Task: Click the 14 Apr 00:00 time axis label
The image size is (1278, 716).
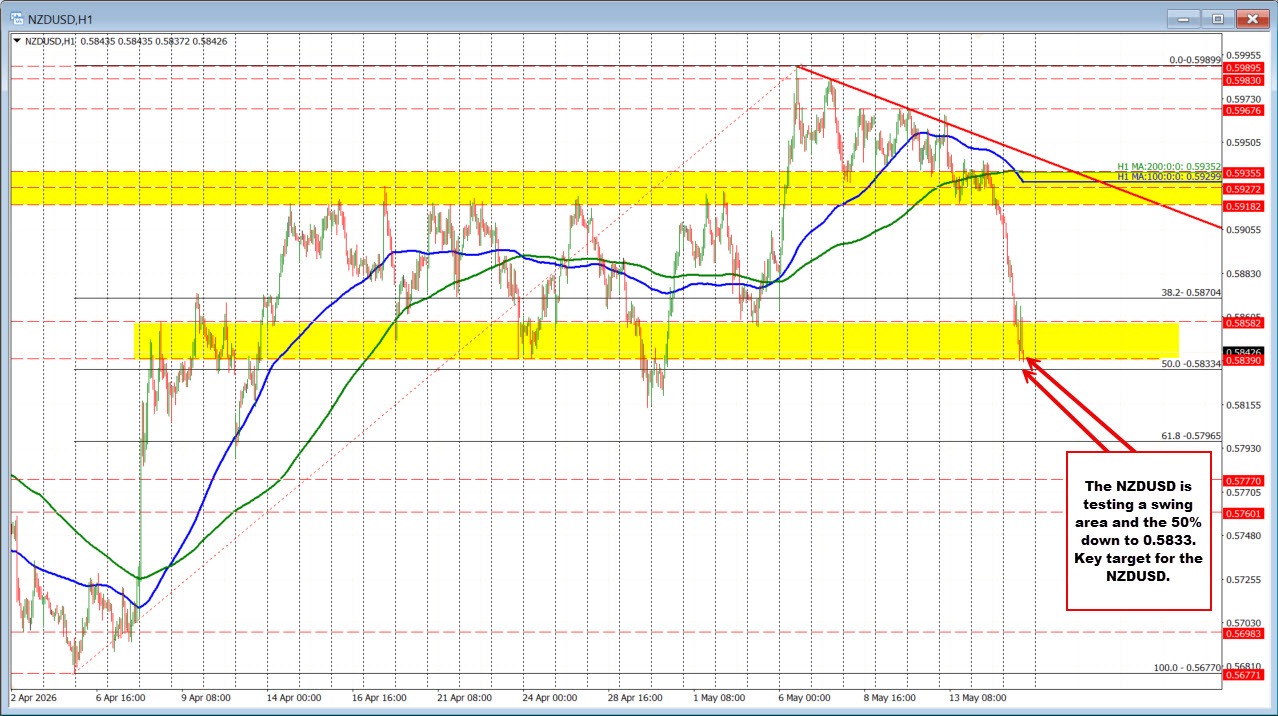Action: [296, 696]
